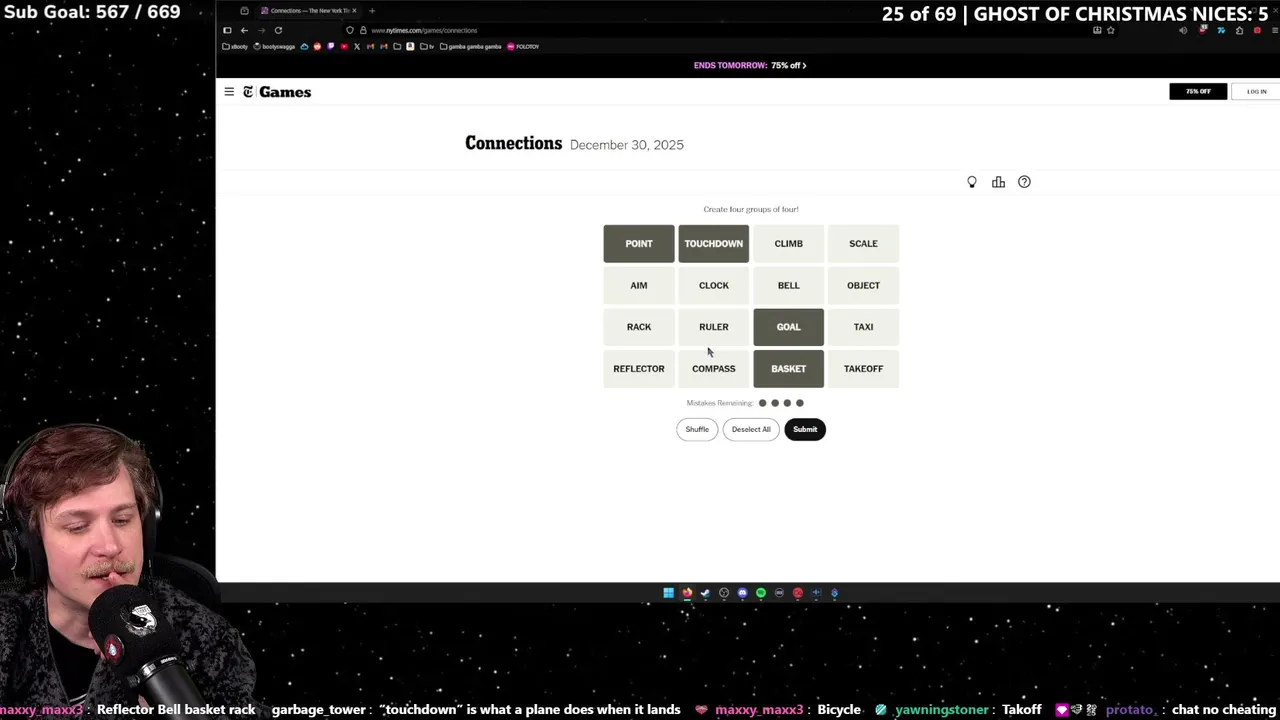Select the CLIMB tile
The image size is (1280, 720).
pyautogui.click(x=789, y=244)
